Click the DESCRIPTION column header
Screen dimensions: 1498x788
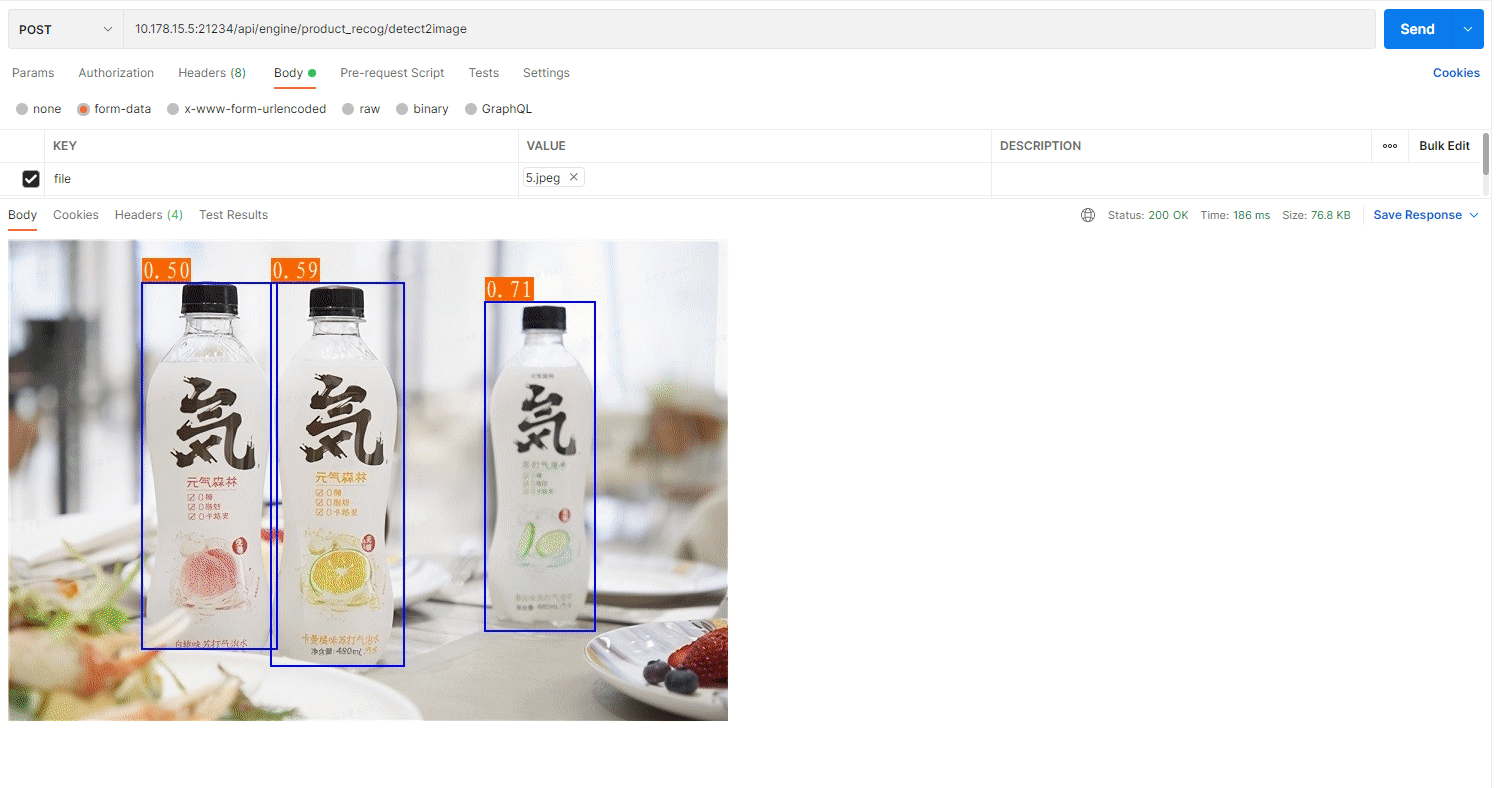pyautogui.click(x=1040, y=146)
